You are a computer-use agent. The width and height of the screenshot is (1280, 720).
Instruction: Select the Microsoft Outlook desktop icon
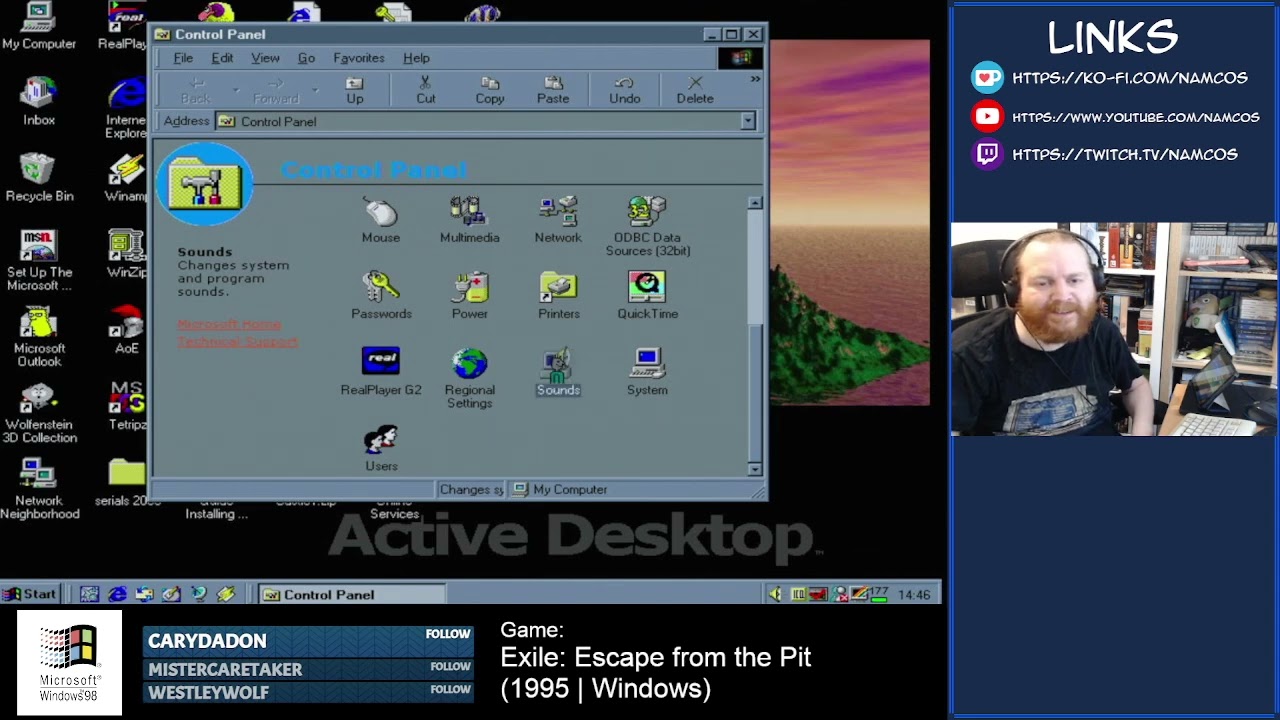pyautogui.click(x=39, y=337)
